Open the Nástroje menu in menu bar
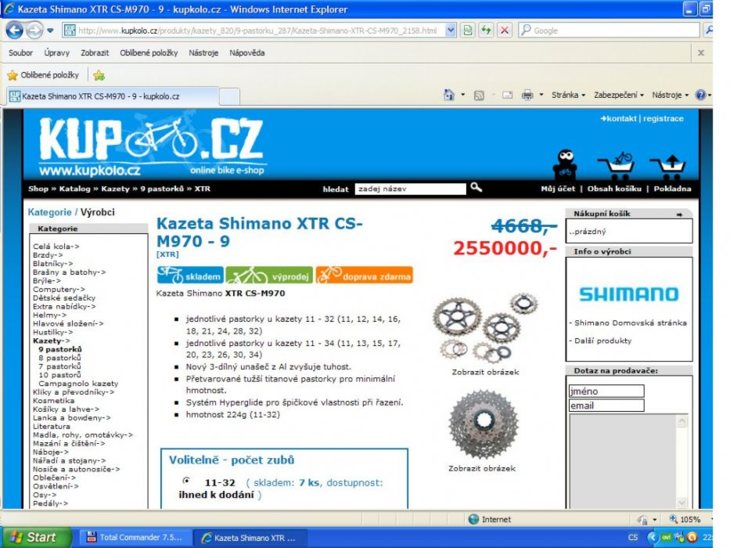The height and width of the screenshot is (548, 730). 203,53
